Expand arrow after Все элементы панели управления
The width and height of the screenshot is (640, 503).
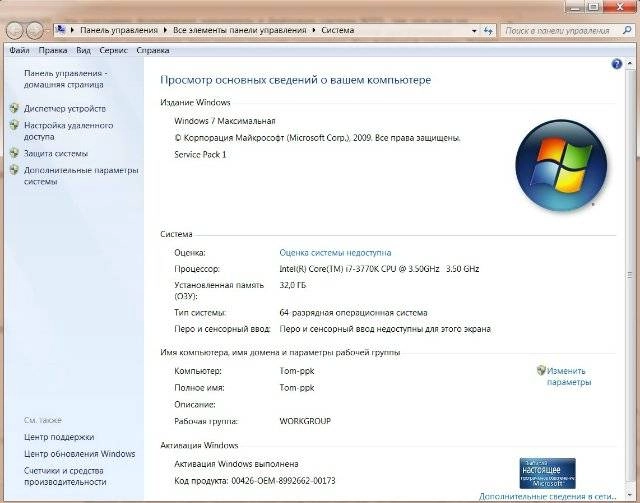pyautogui.click(x=314, y=30)
